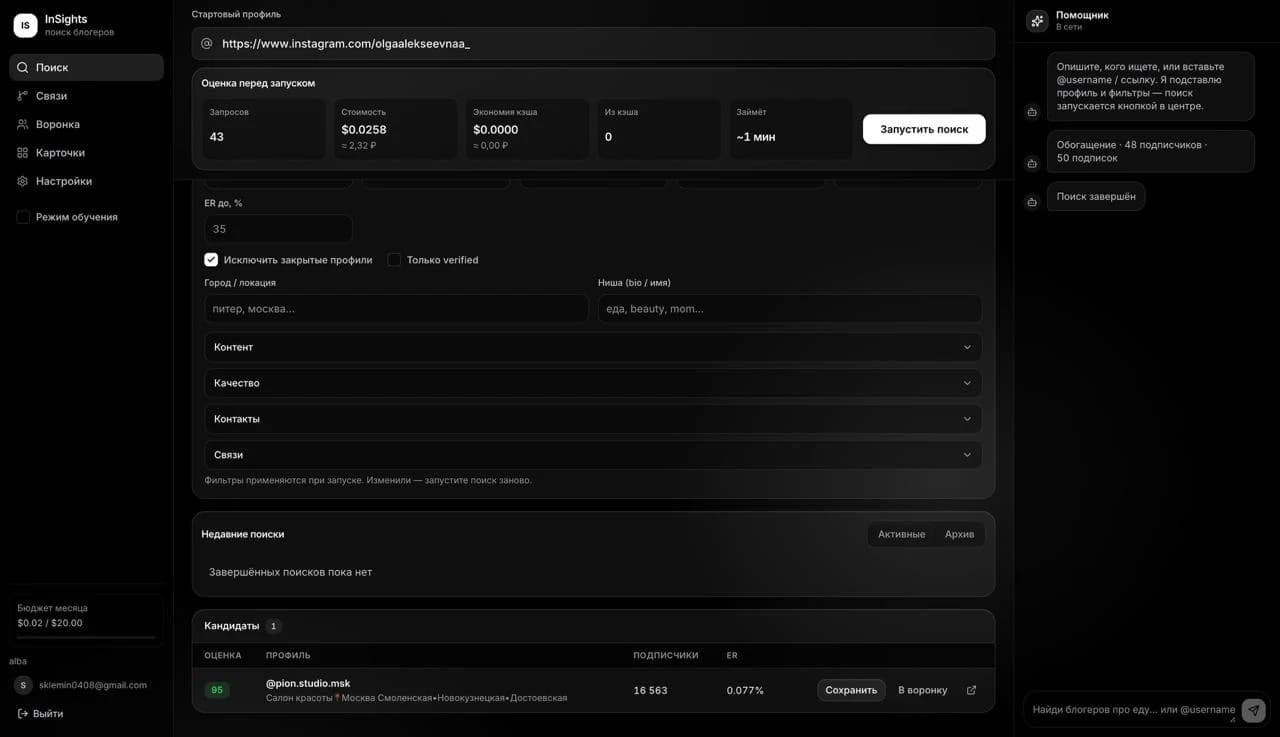The width and height of the screenshot is (1280, 737).
Task: Open @pion.studio.msk via the external link icon
Action: pos(971,690)
